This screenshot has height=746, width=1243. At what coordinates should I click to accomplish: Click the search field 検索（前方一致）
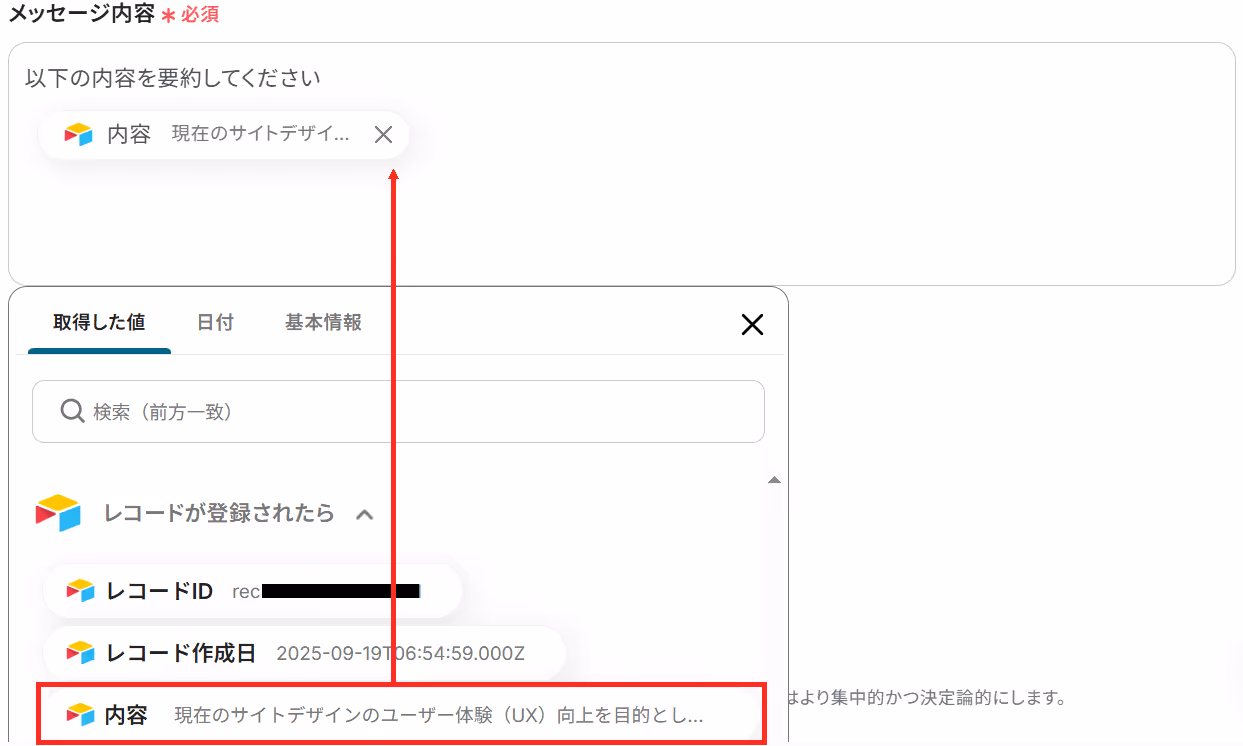click(398, 411)
